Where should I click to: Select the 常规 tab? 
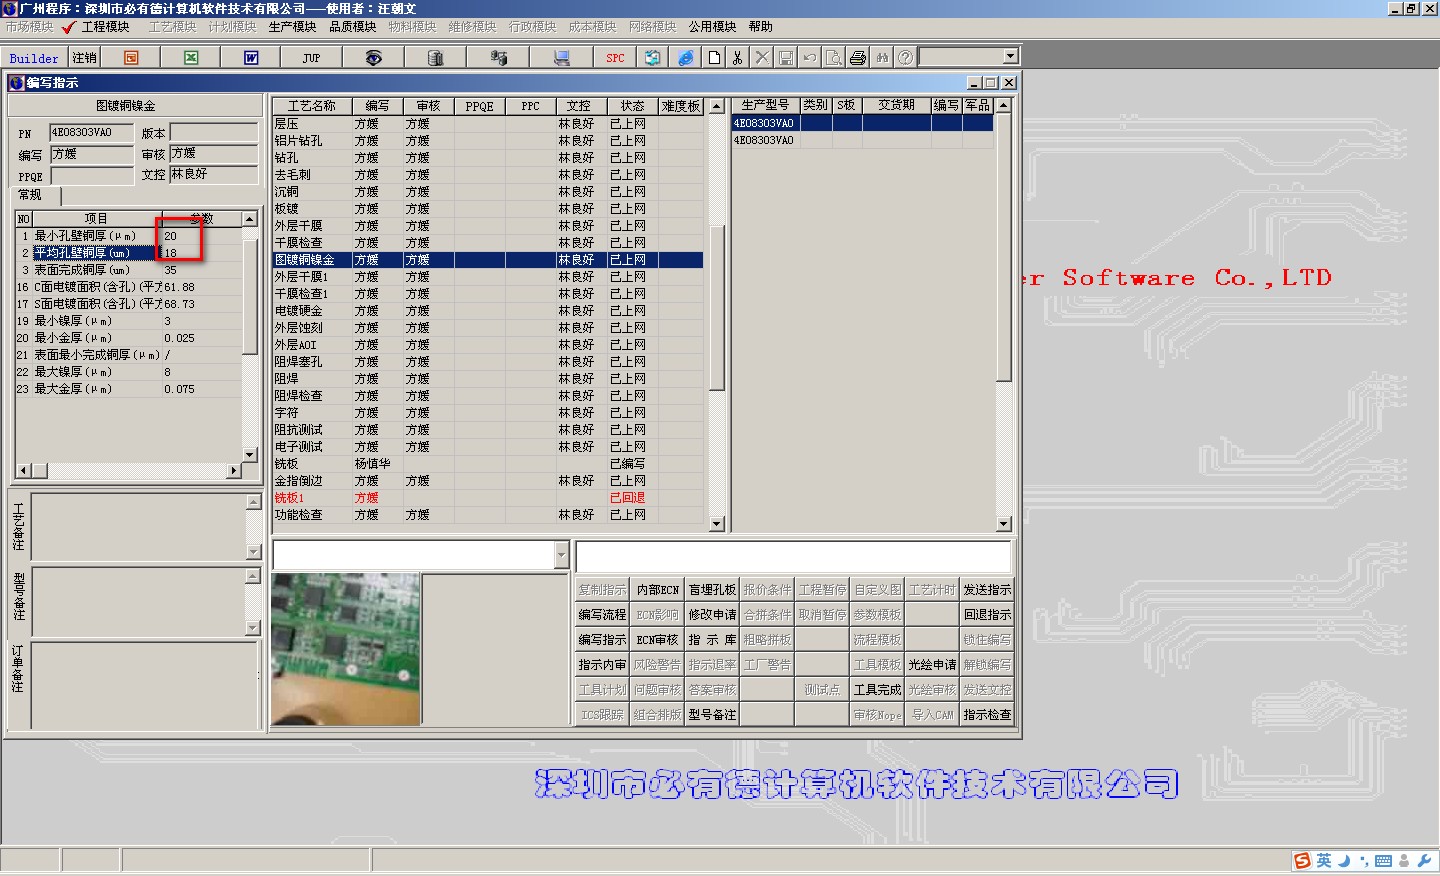coord(31,195)
